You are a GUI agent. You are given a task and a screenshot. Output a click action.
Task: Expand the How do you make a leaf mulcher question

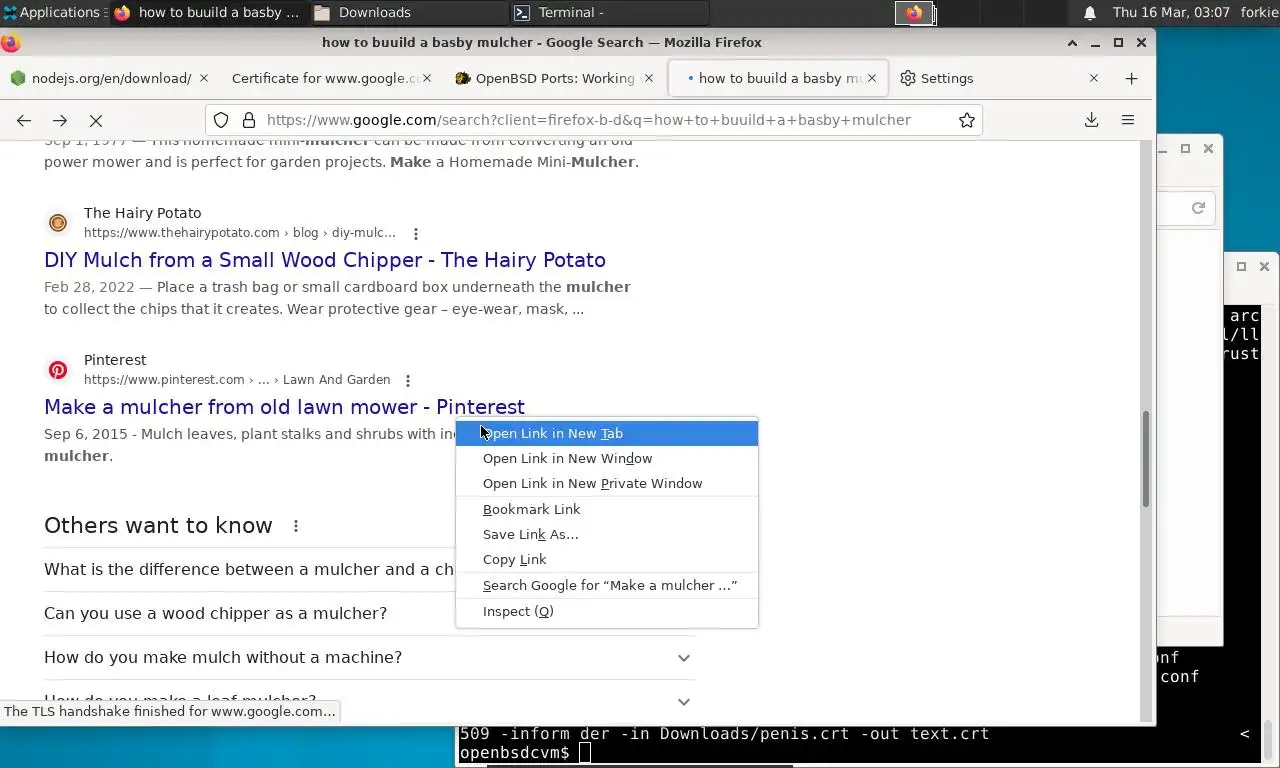pos(369,701)
